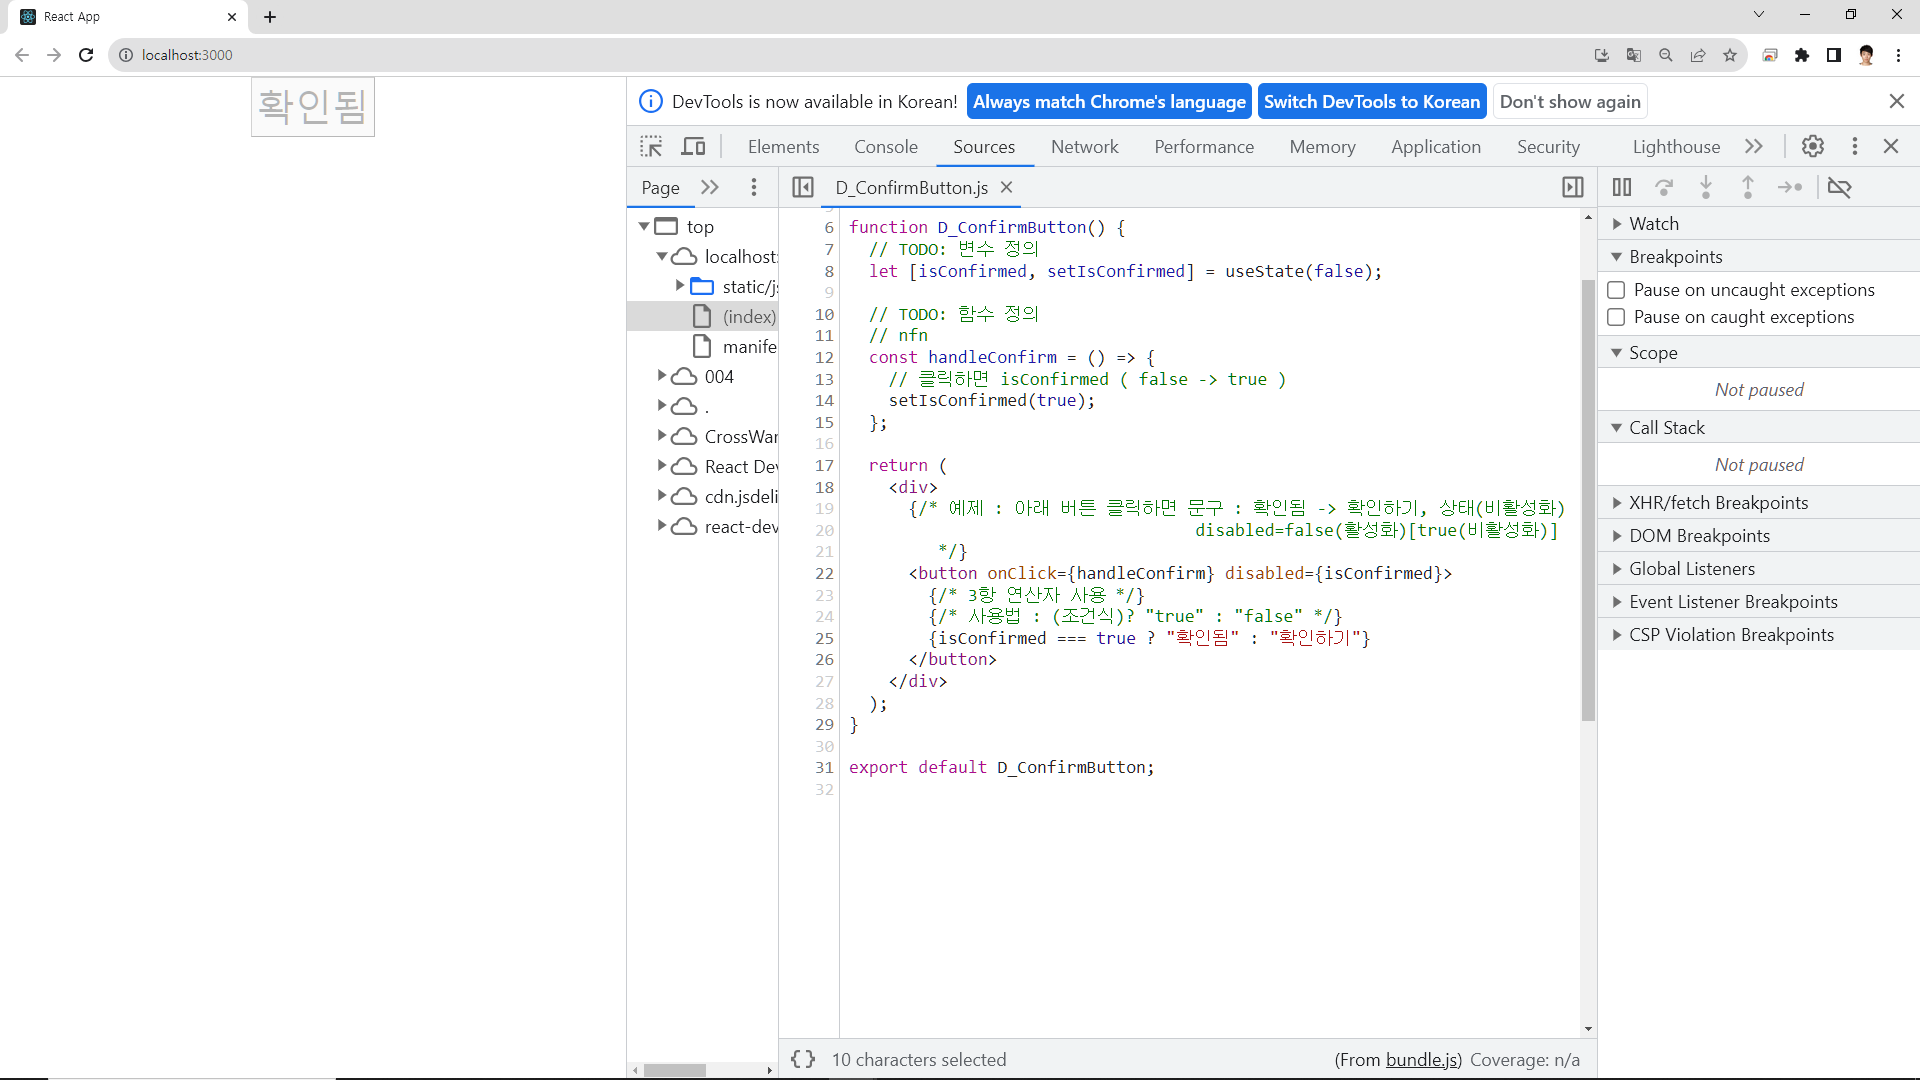Viewport: 1920px width, 1080px height.
Task: Click the deactivate breakpoints icon
Action: coord(1839,187)
